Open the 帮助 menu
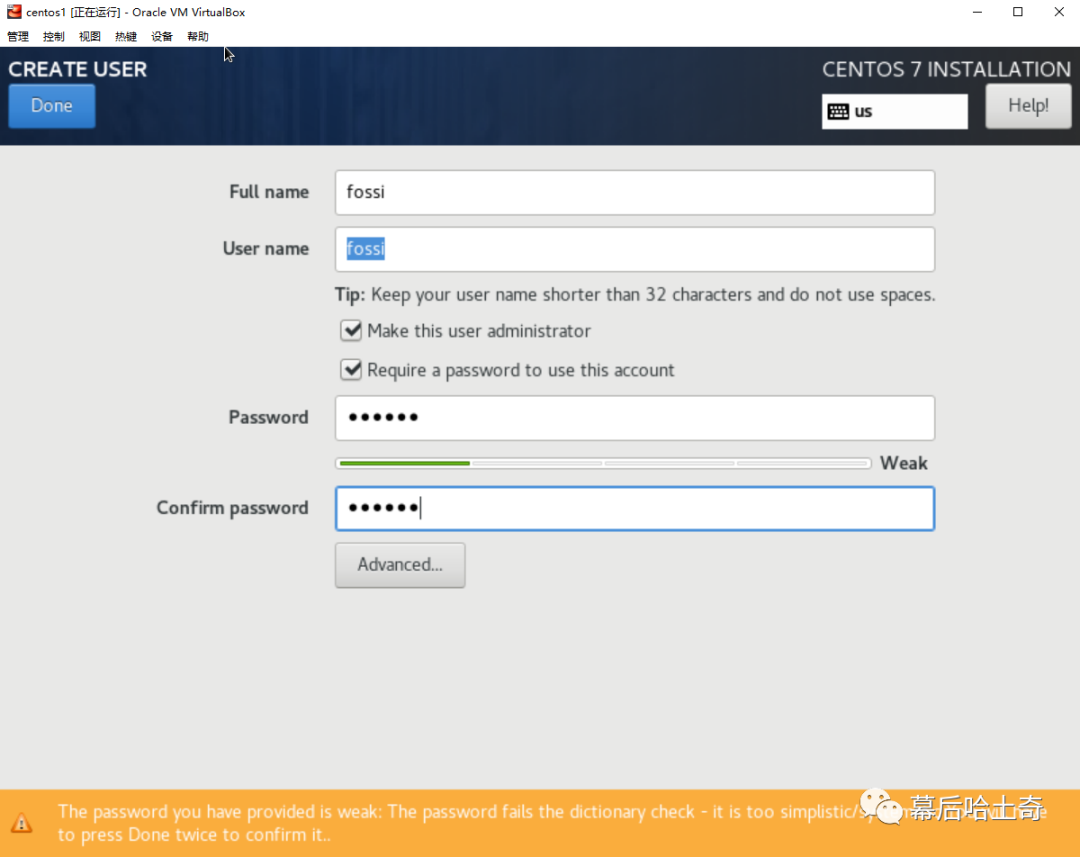1080x857 pixels. pyautogui.click(x=198, y=37)
